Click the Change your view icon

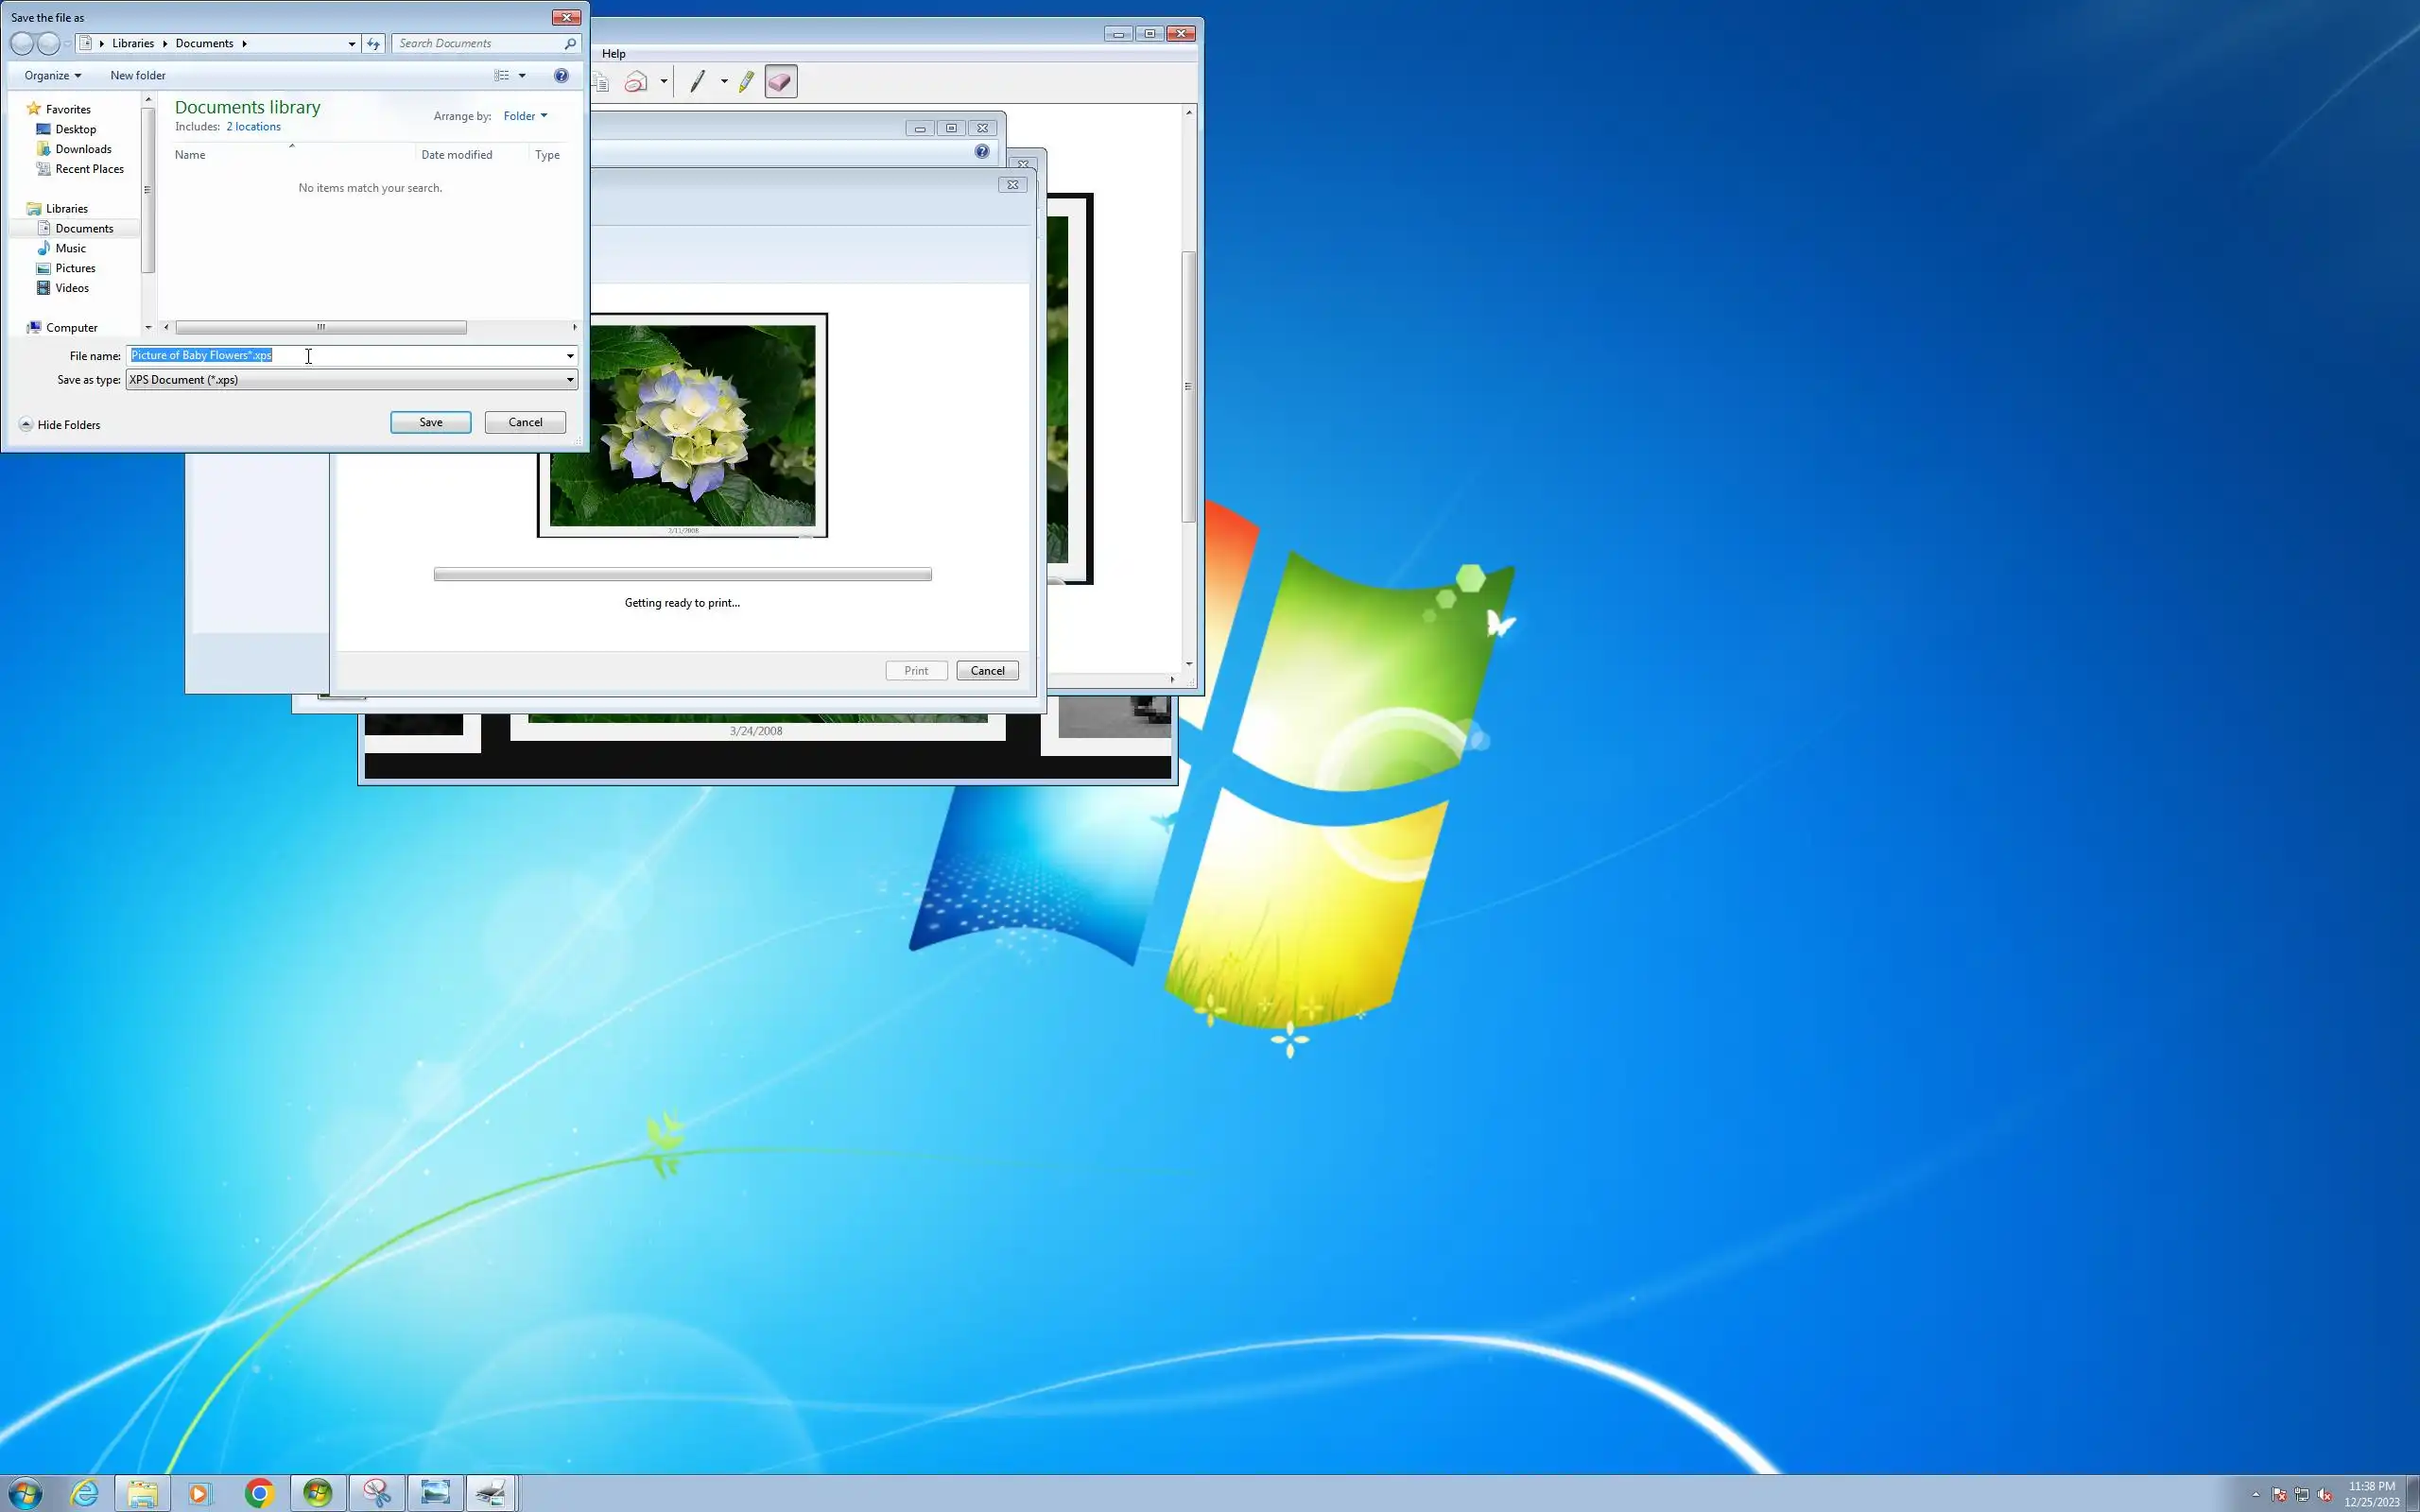coord(502,75)
